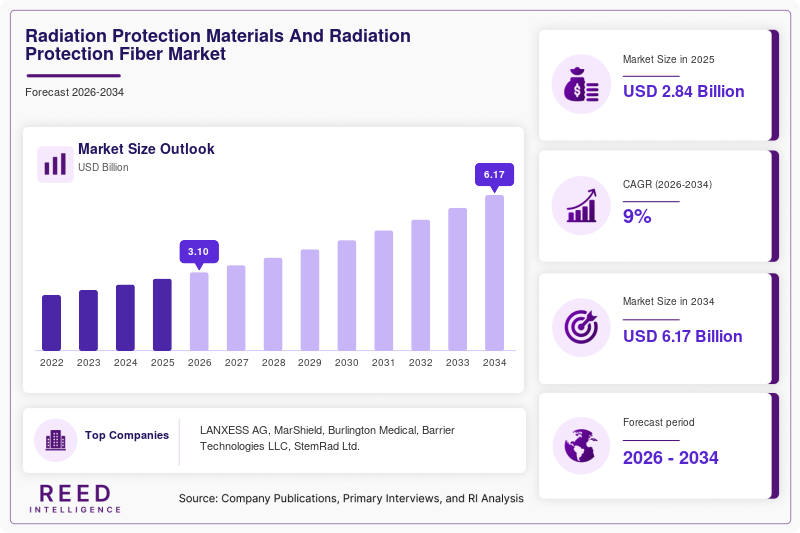The width and height of the screenshot is (800, 533).
Task: Click the target icon beside Market Size 2034
Action: [581, 327]
